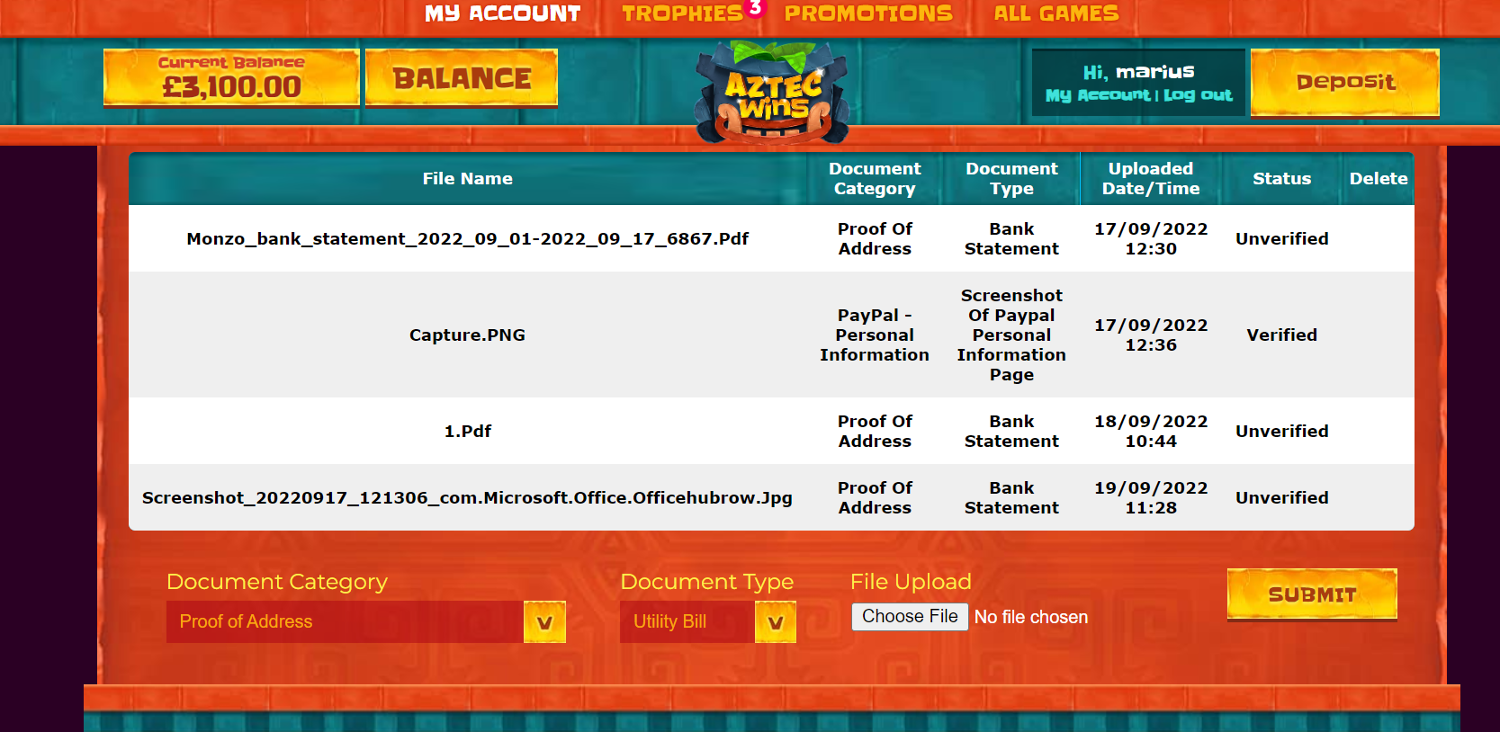Click the Trophies notification badge

755,8
